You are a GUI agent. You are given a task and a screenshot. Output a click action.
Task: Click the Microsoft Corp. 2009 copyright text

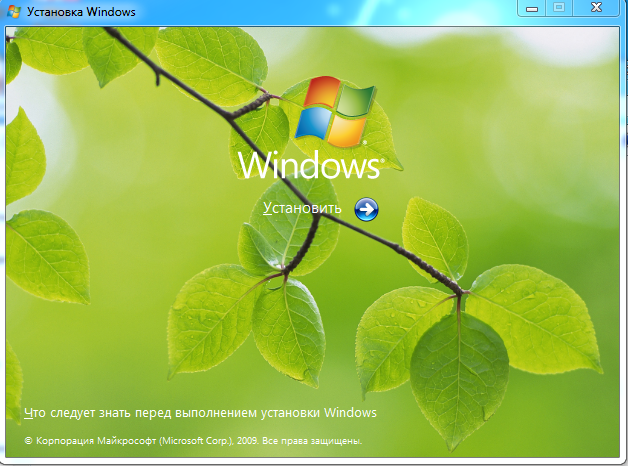pyautogui.click(x=193, y=441)
